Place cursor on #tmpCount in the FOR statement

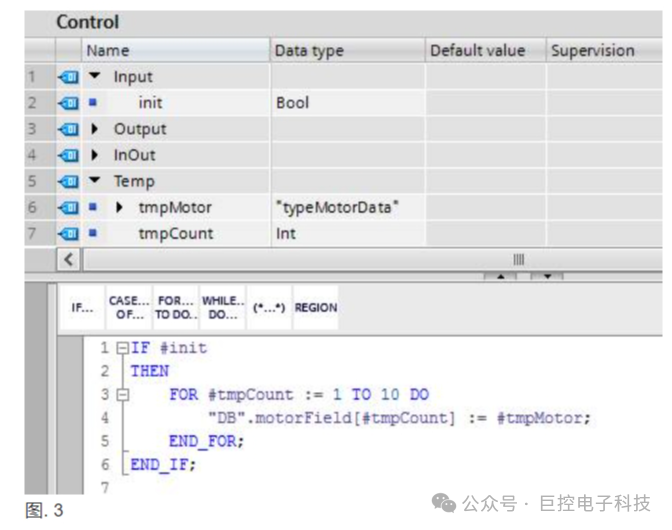[x=251, y=395]
